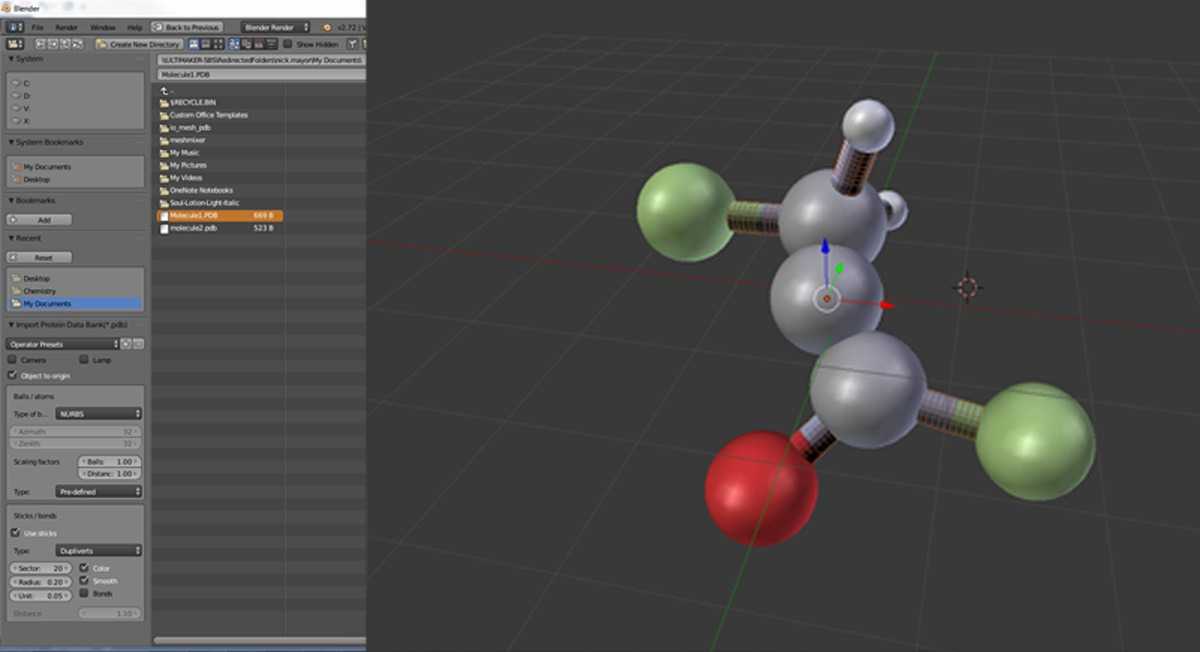Adjust the Balls scaling factor field

pos(111,461)
